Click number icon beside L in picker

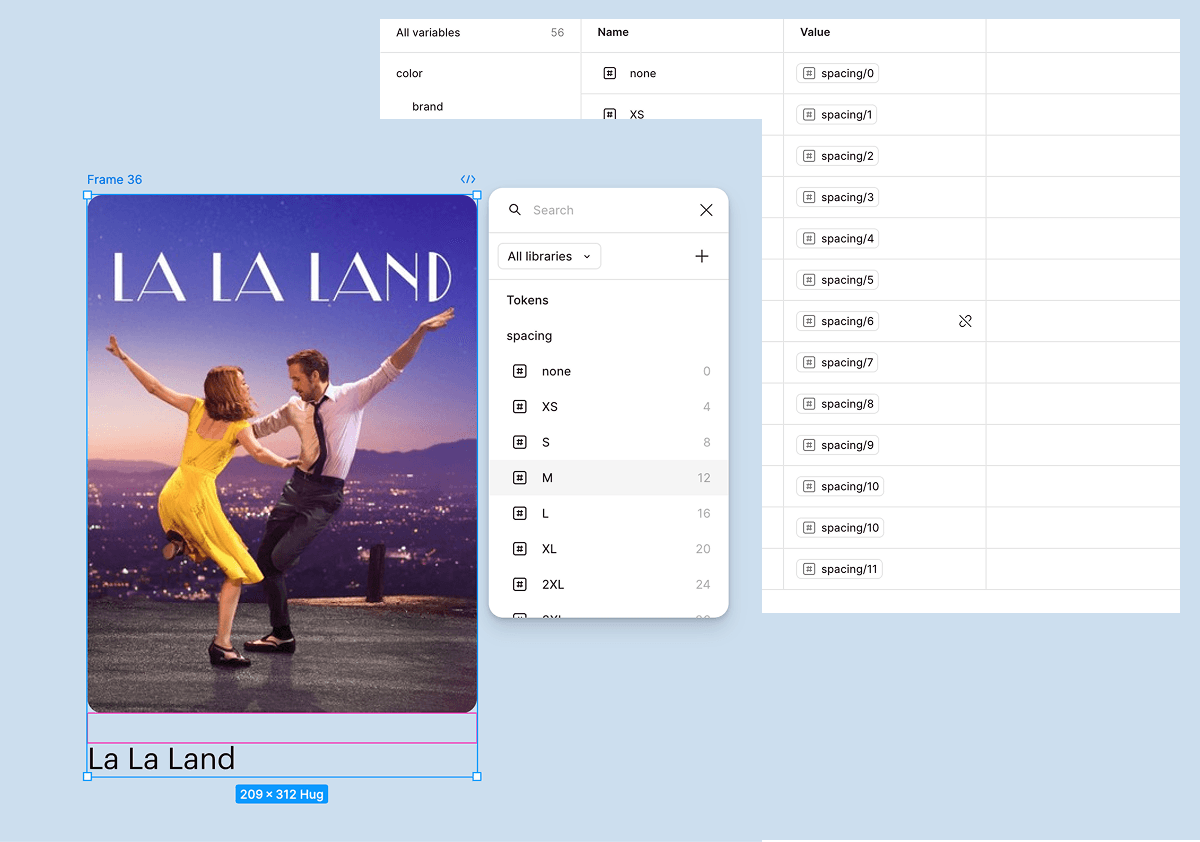point(520,513)
